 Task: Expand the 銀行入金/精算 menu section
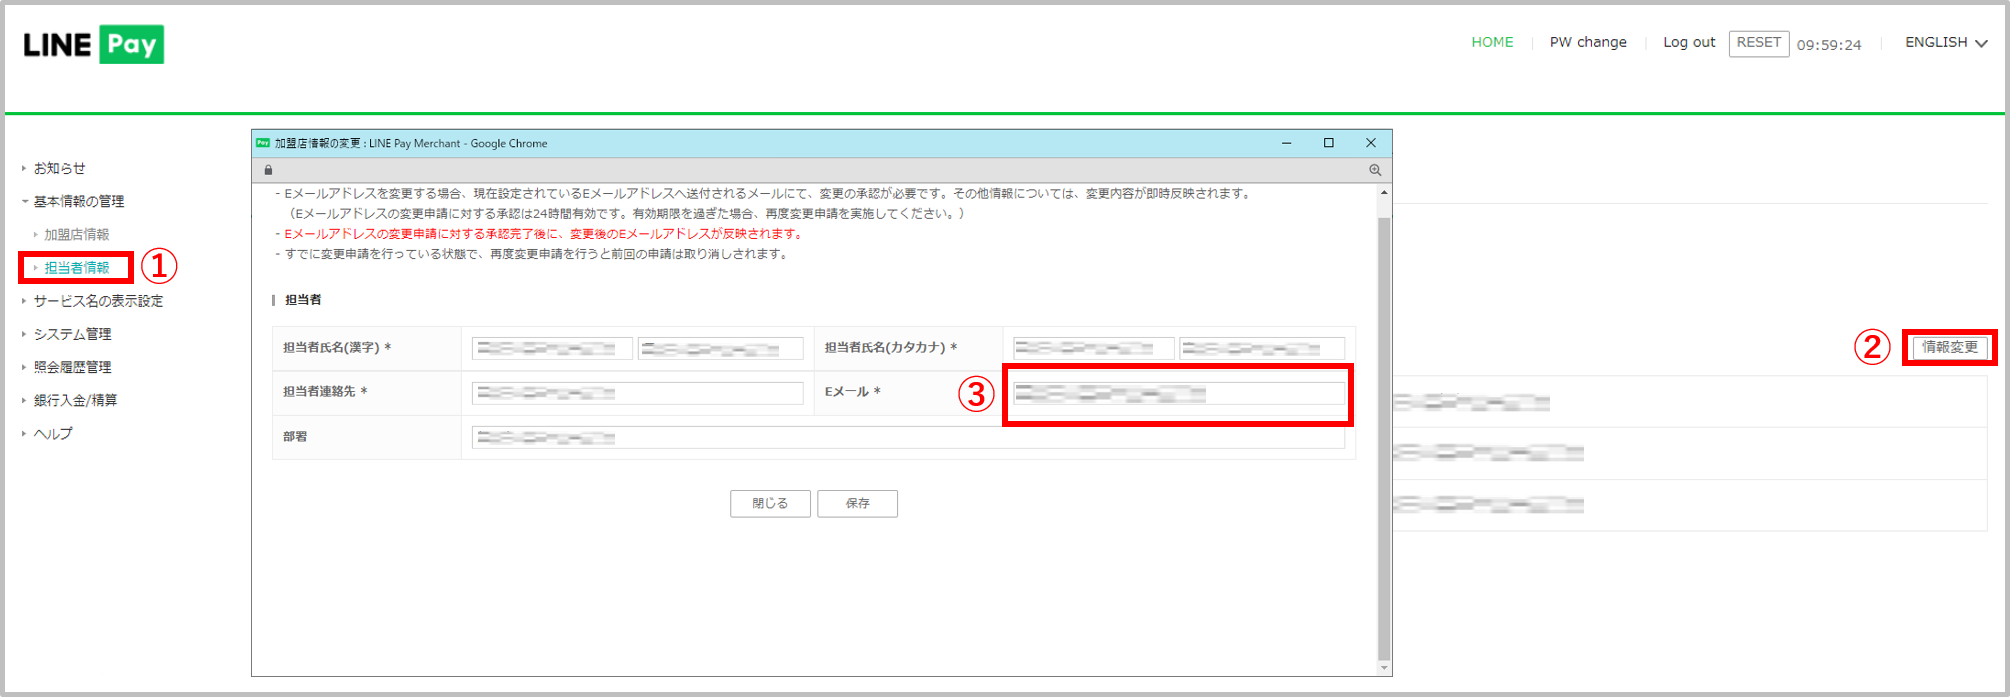click(x=75, y=400)
